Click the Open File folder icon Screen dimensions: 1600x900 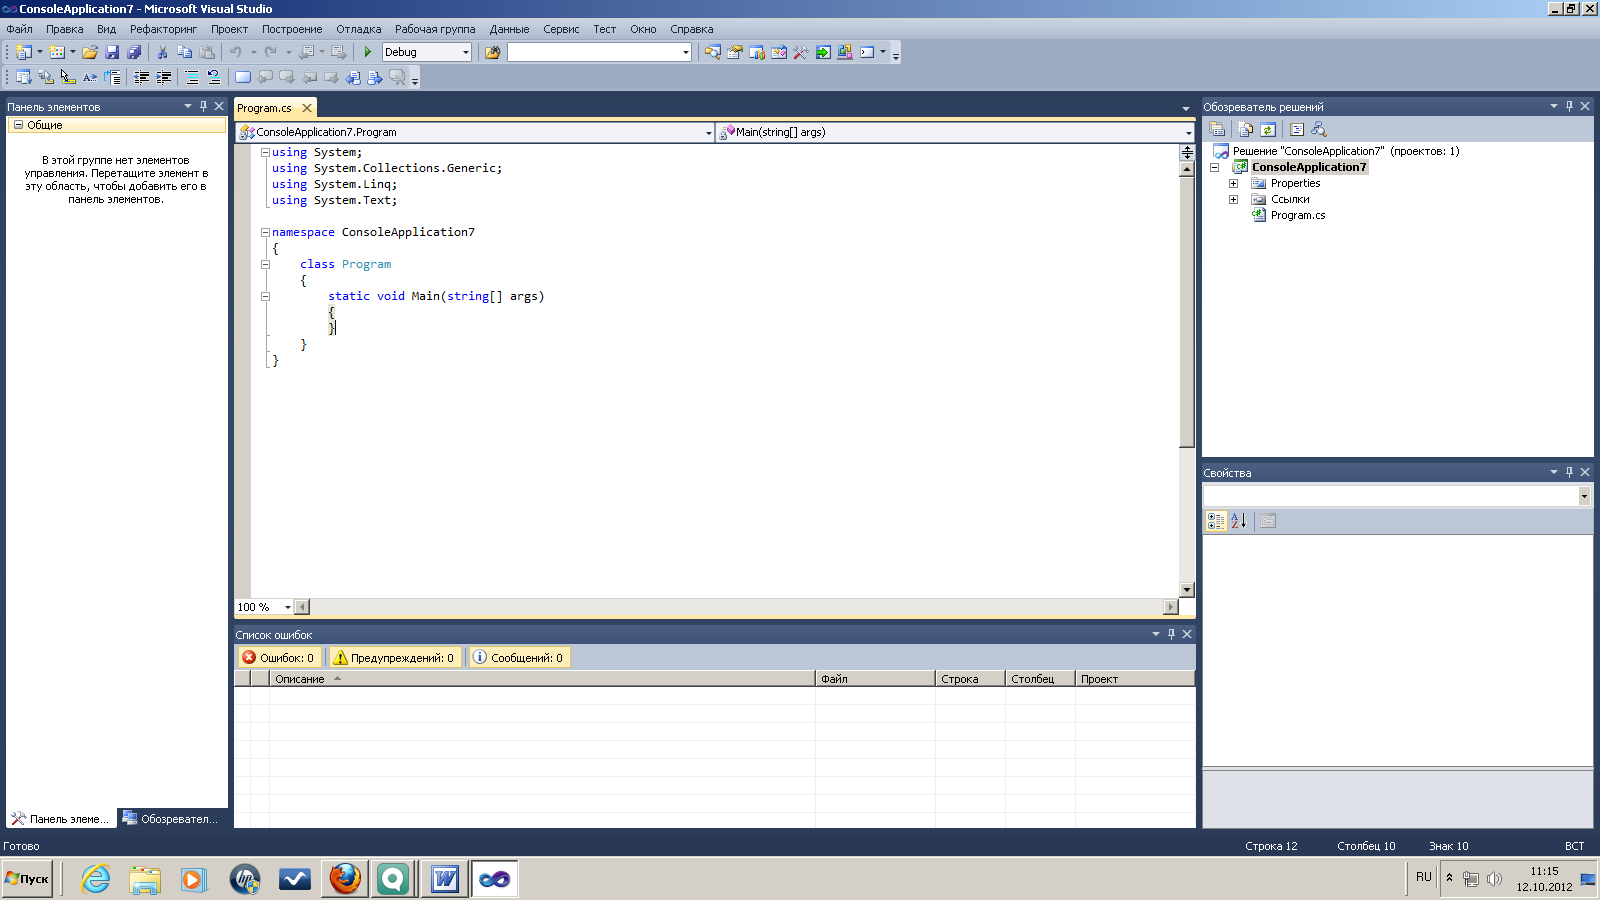[x=90, y=52]
